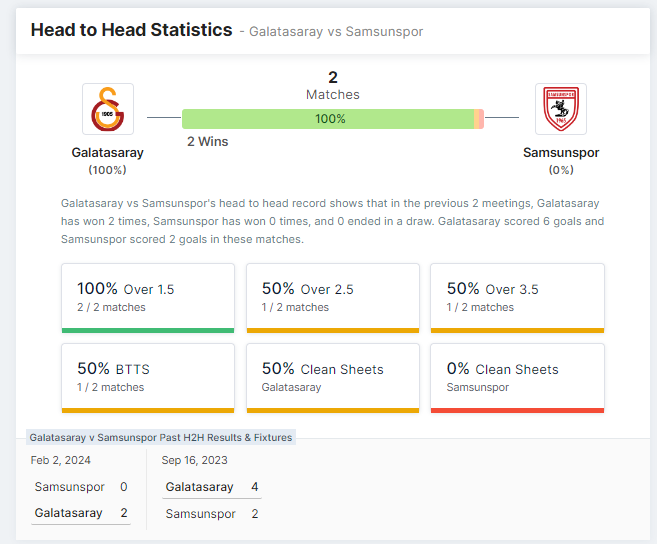Click the 50% Clean Sheets Galatasaray card
This screenshot has height=544, width=657.
[x=332, y=377]
